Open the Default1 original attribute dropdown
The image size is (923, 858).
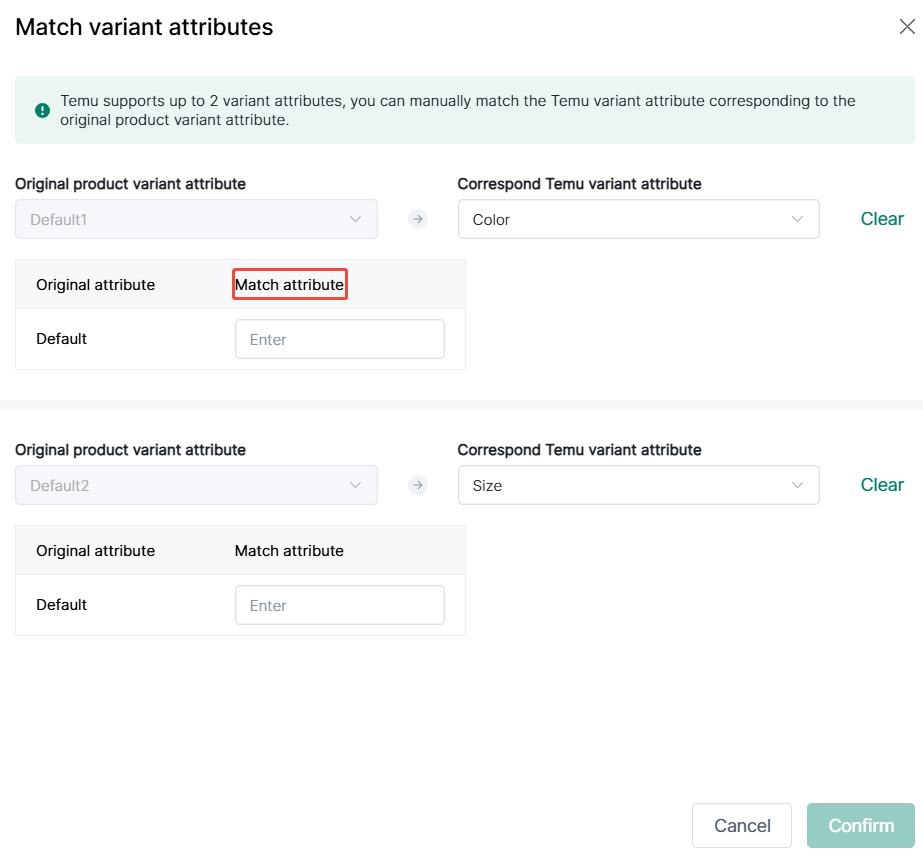tap(196, 219)
